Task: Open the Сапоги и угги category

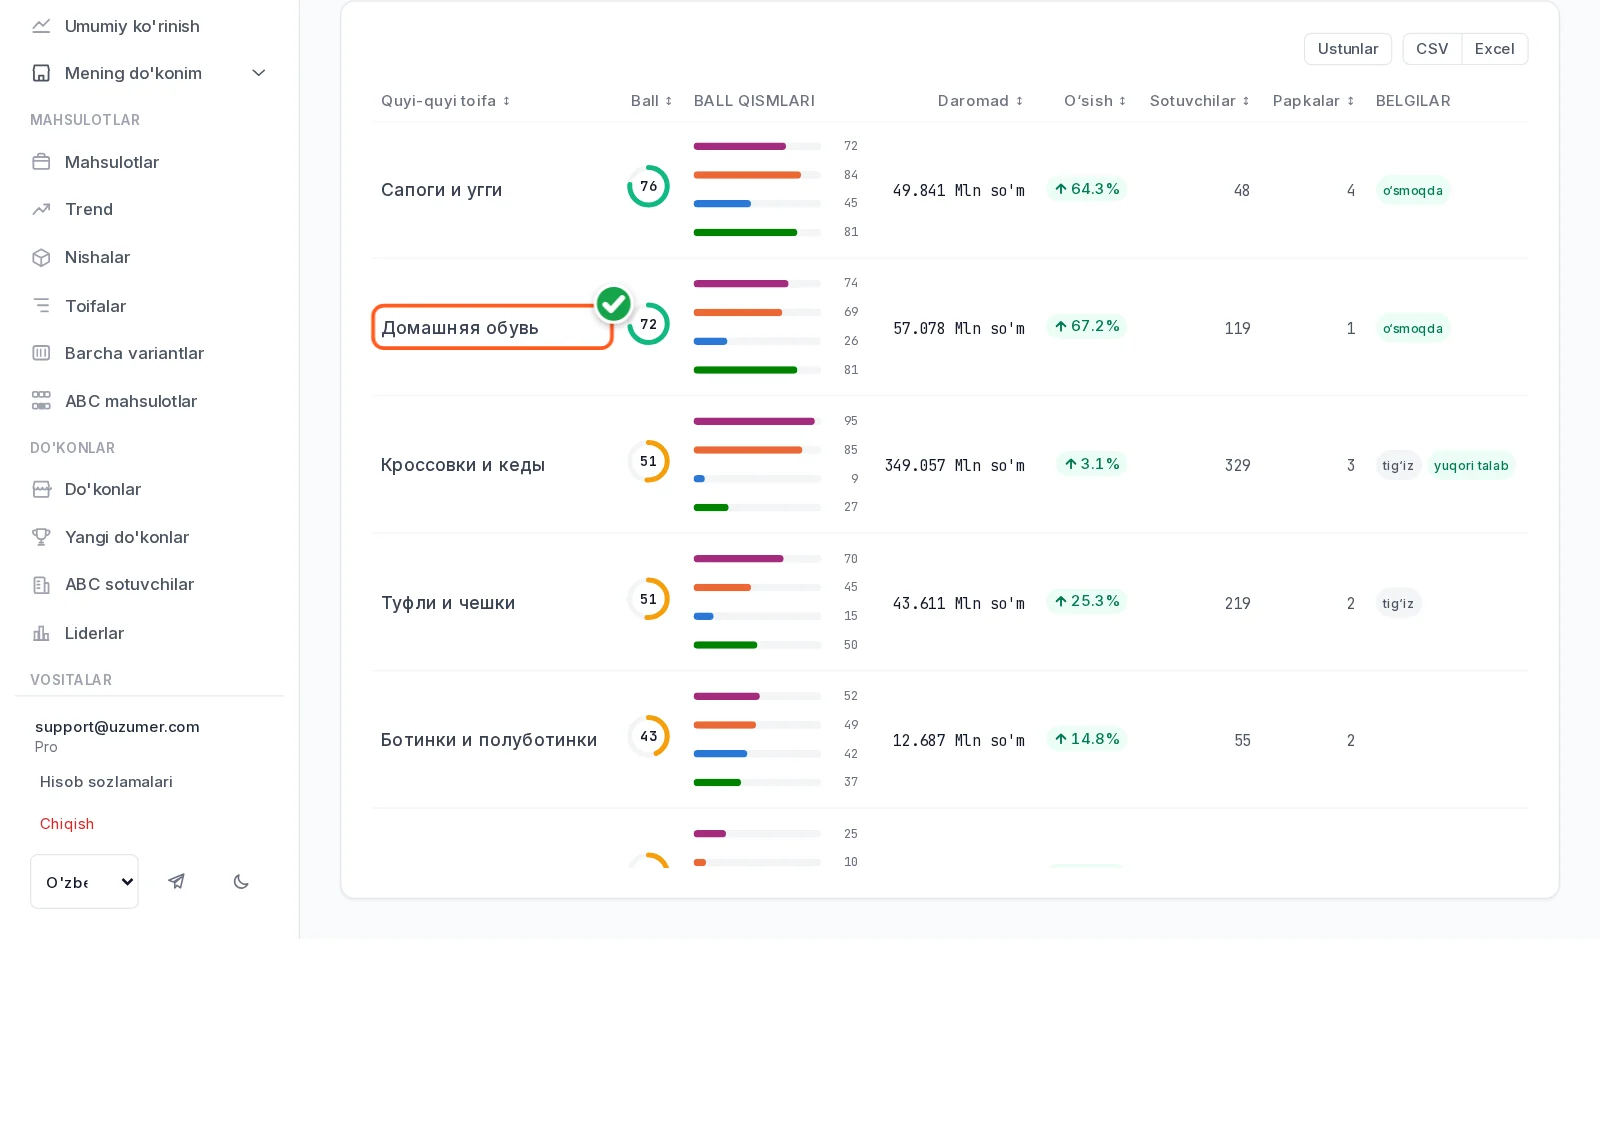Action: (x=442, y=190)
